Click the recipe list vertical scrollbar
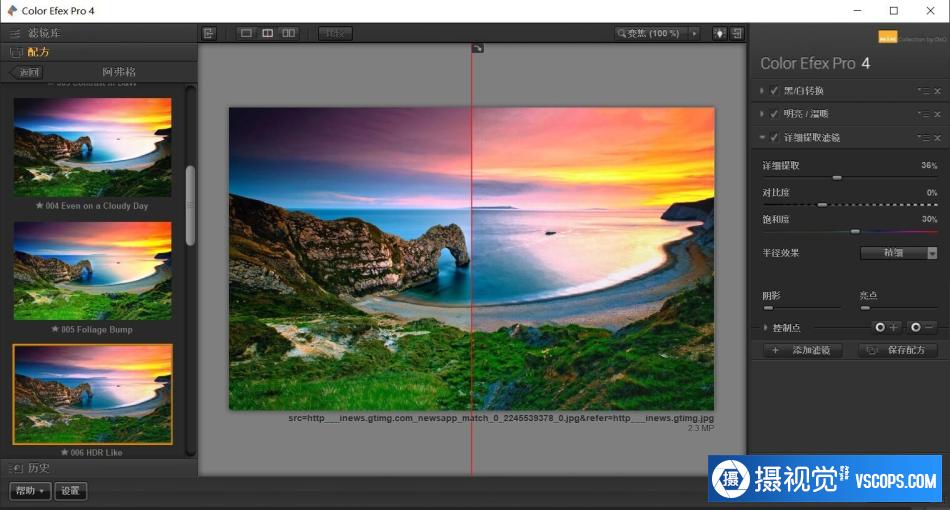 pos(190,205)
